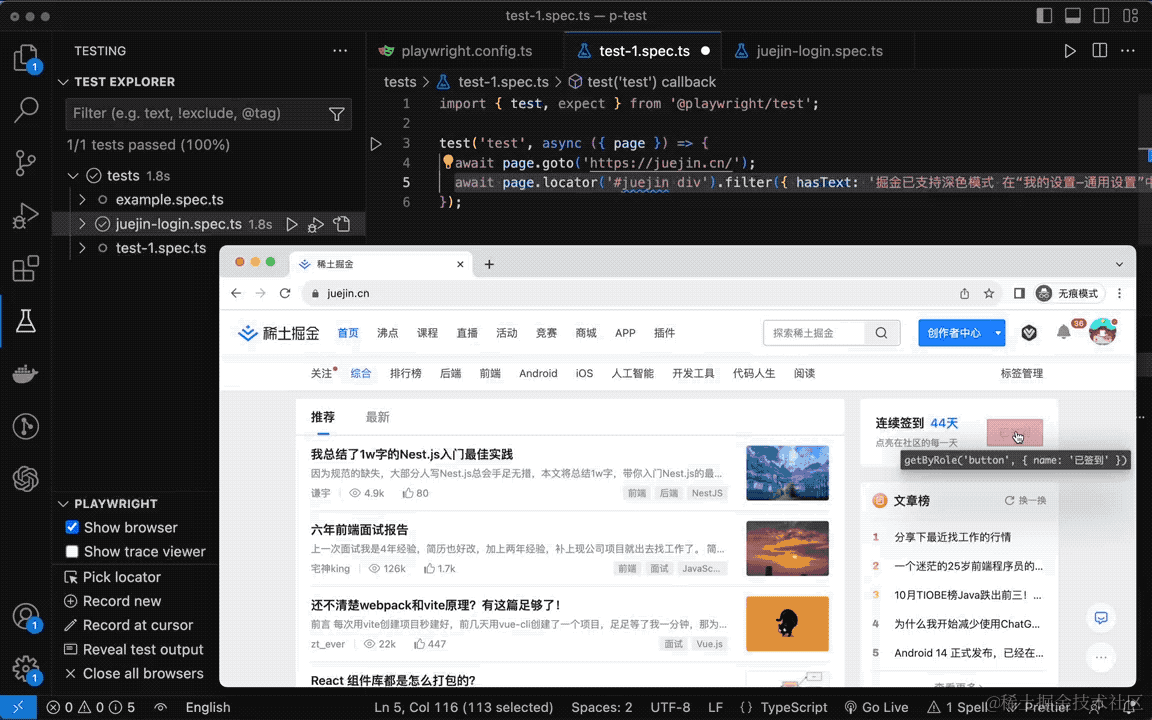Open the Search view in activity bar
1152x720 pixels.
(x=26, y=110)
